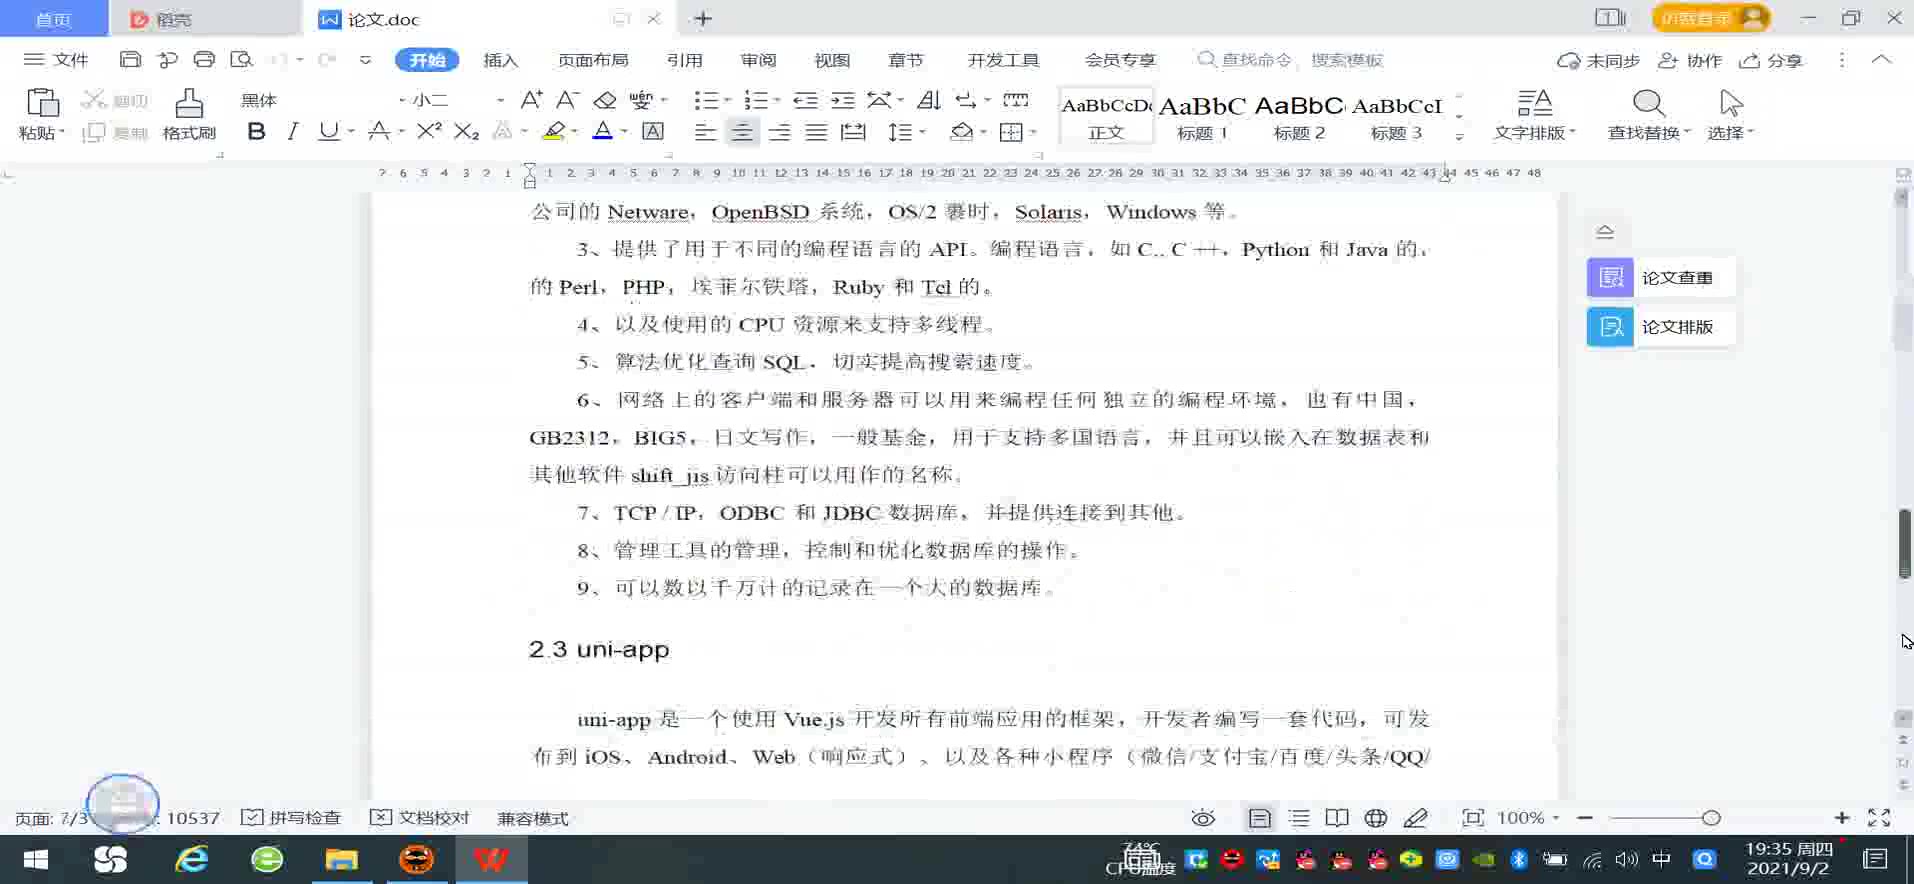The image size is (1914, 884).
Task: Open the 文件 menu
Action: [x=57, y=60]
